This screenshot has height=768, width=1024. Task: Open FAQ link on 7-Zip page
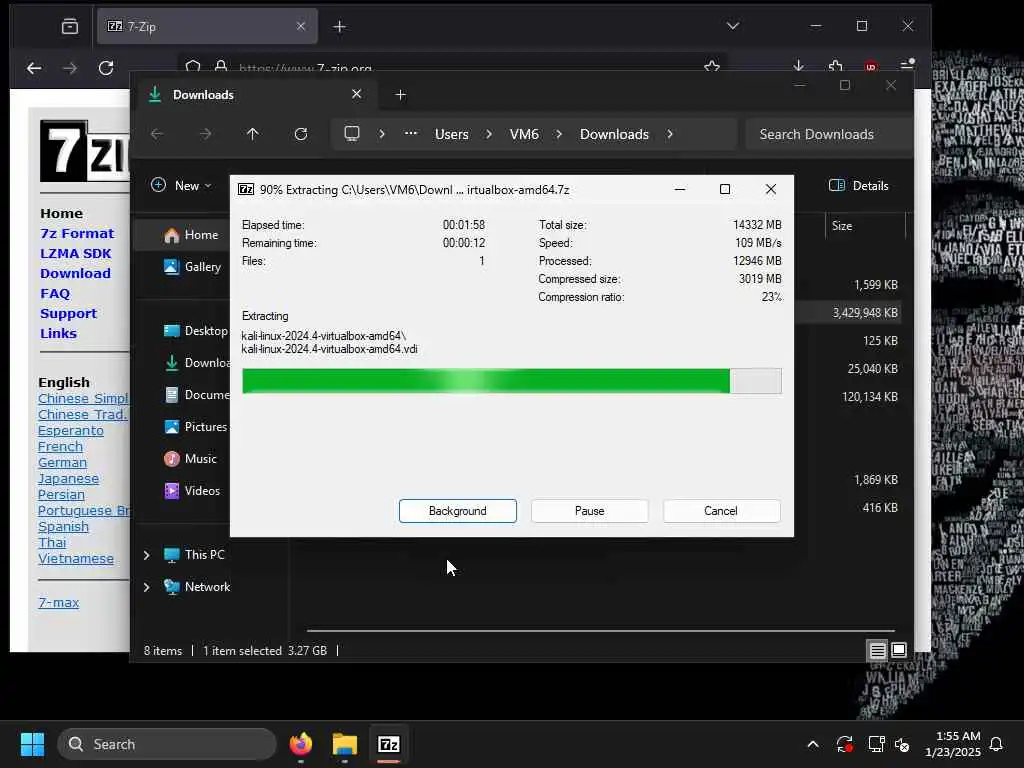pyautogui.click(x=55, y=293)
